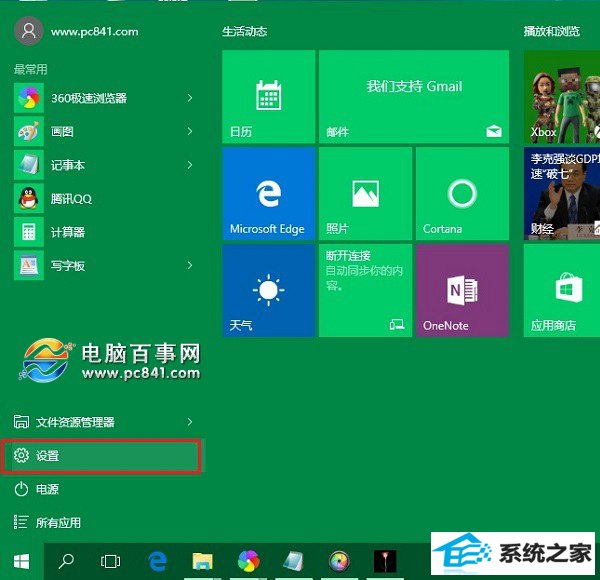Open the 应用商店 store tile
600x580 pixels.
coord(562,290)
